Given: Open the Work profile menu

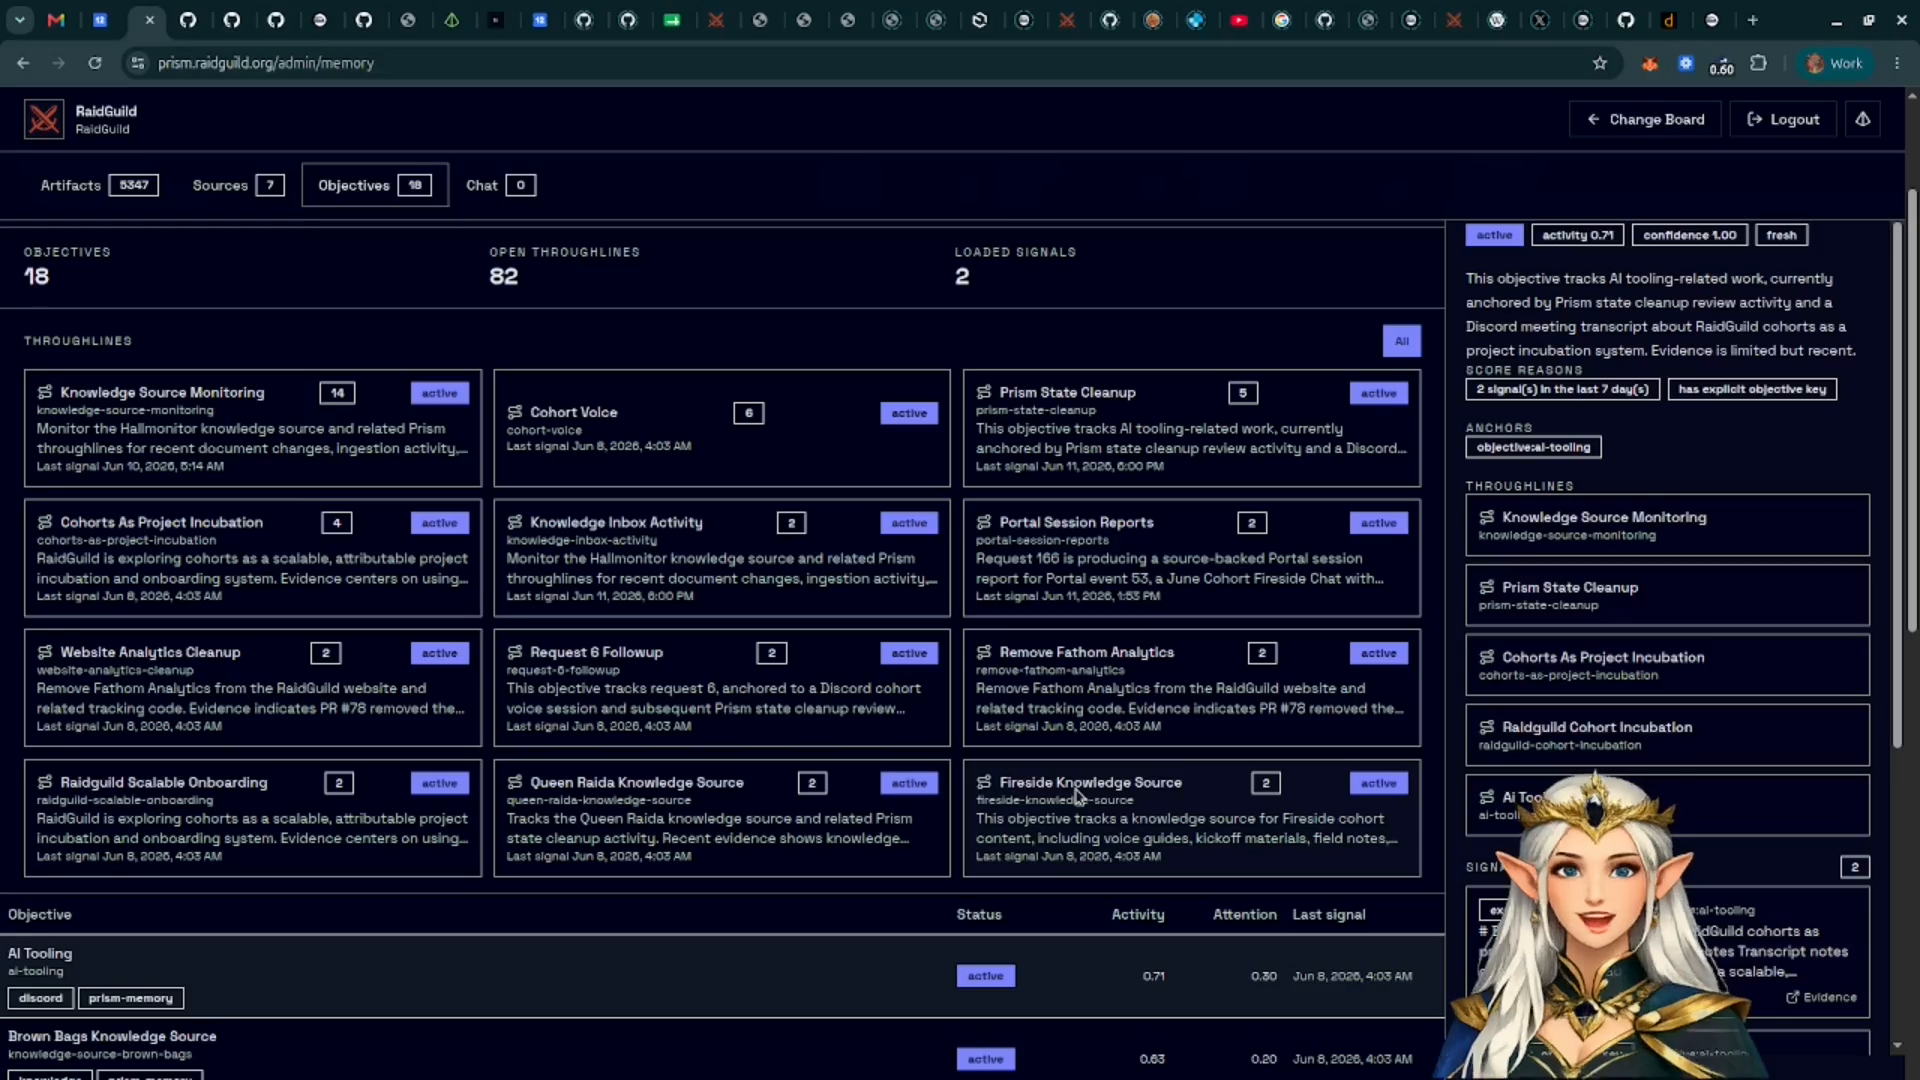Looking at the screenshot, I should 1836,63.
